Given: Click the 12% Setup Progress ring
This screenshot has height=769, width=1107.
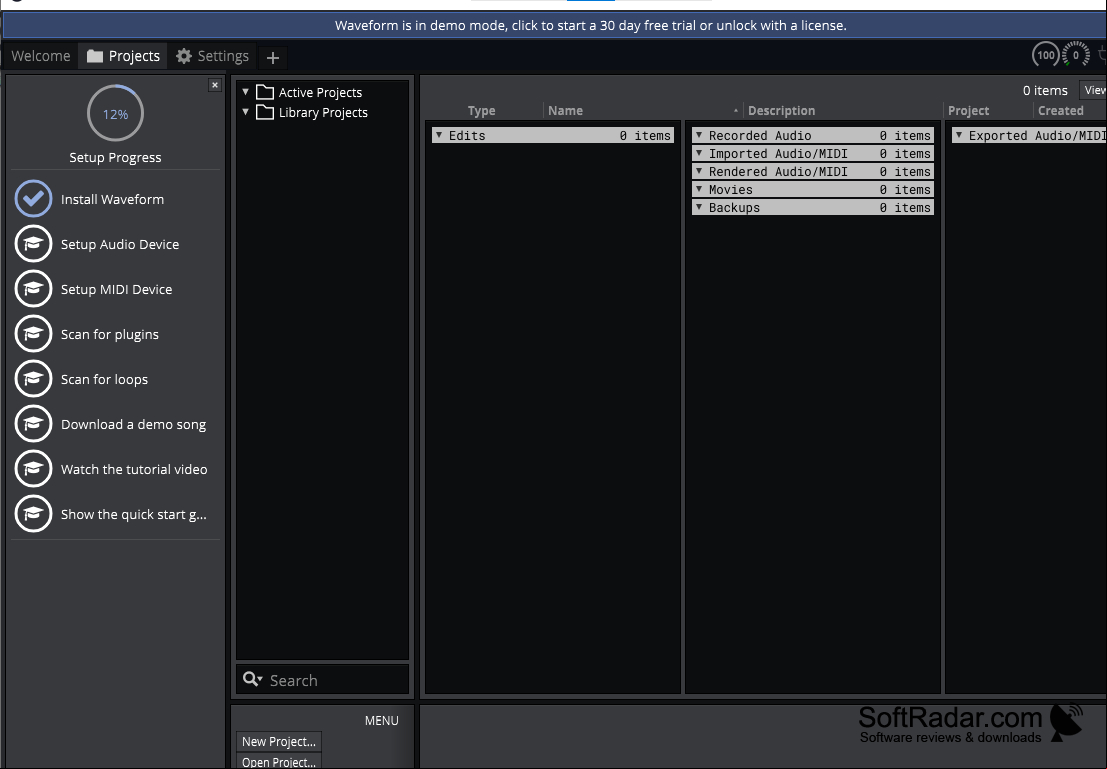Looking at the screenshot, I should pyautogui.click(x=115, y=114).
